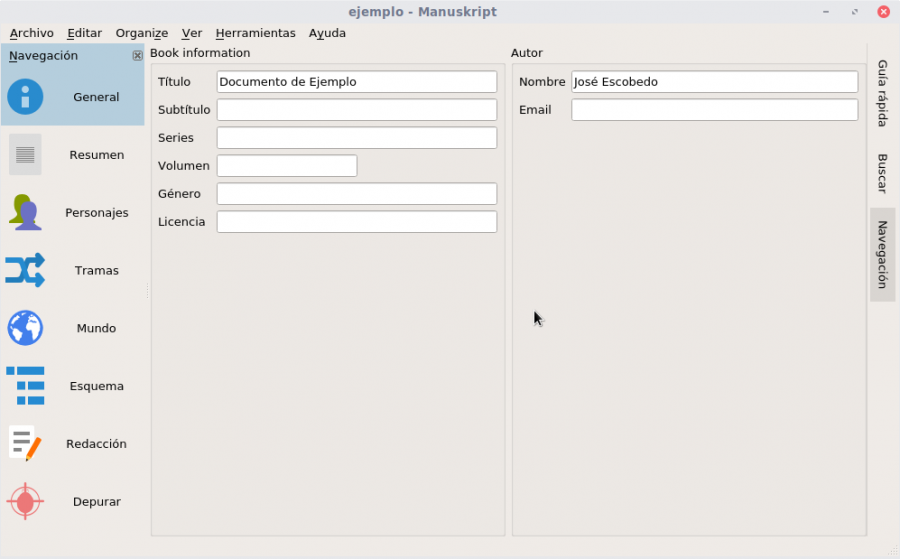
Task: Click the Tramas shuffle arrows icon
Action: click(x=25, y=270)
